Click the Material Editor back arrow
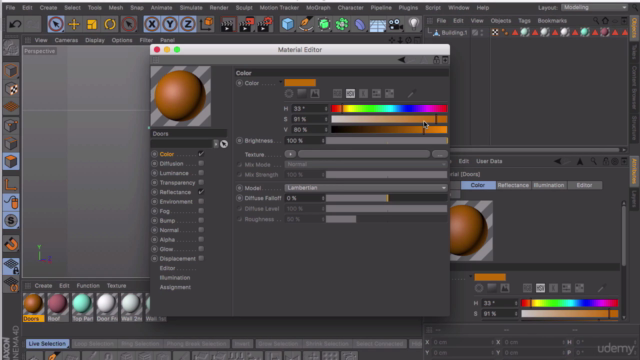The width and height of the screenshot is (640, 360). coord(402,60)
